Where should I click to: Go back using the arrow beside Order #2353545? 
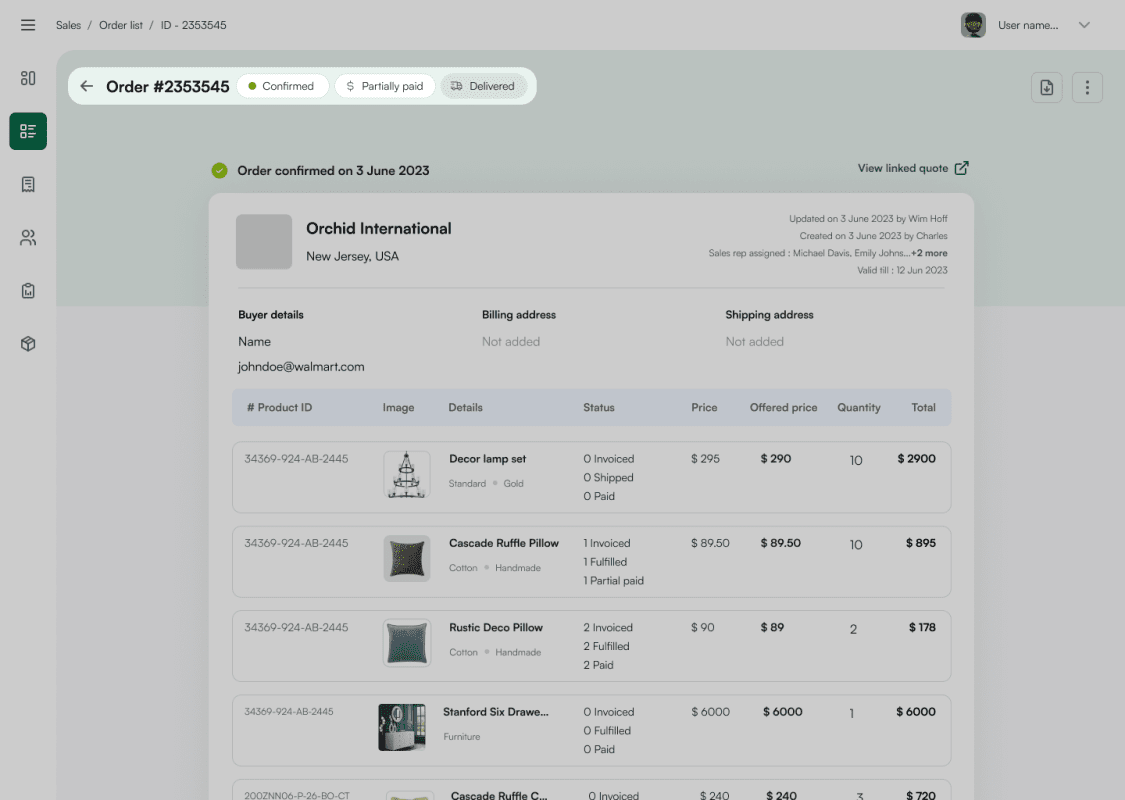(x=86, y=86)
